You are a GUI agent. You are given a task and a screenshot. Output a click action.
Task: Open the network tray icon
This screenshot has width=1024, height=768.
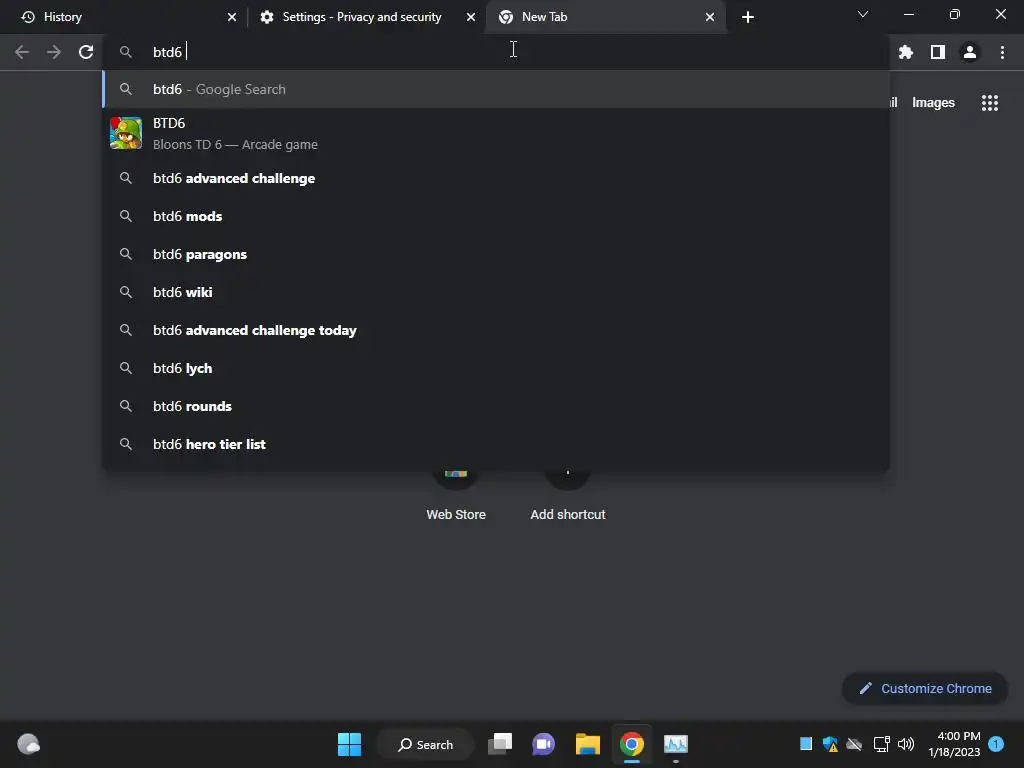[x=882, y=744]
